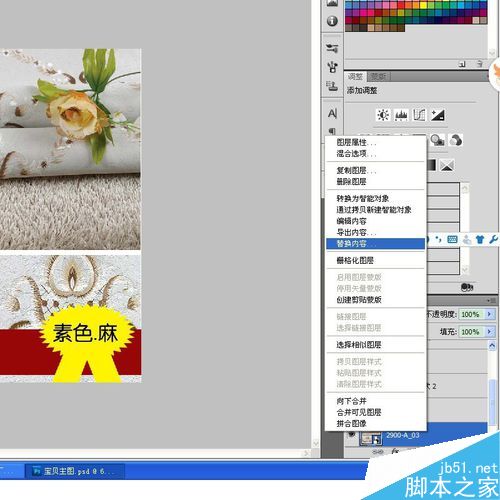Click the input method shirt skin icon

click(480, 239)
